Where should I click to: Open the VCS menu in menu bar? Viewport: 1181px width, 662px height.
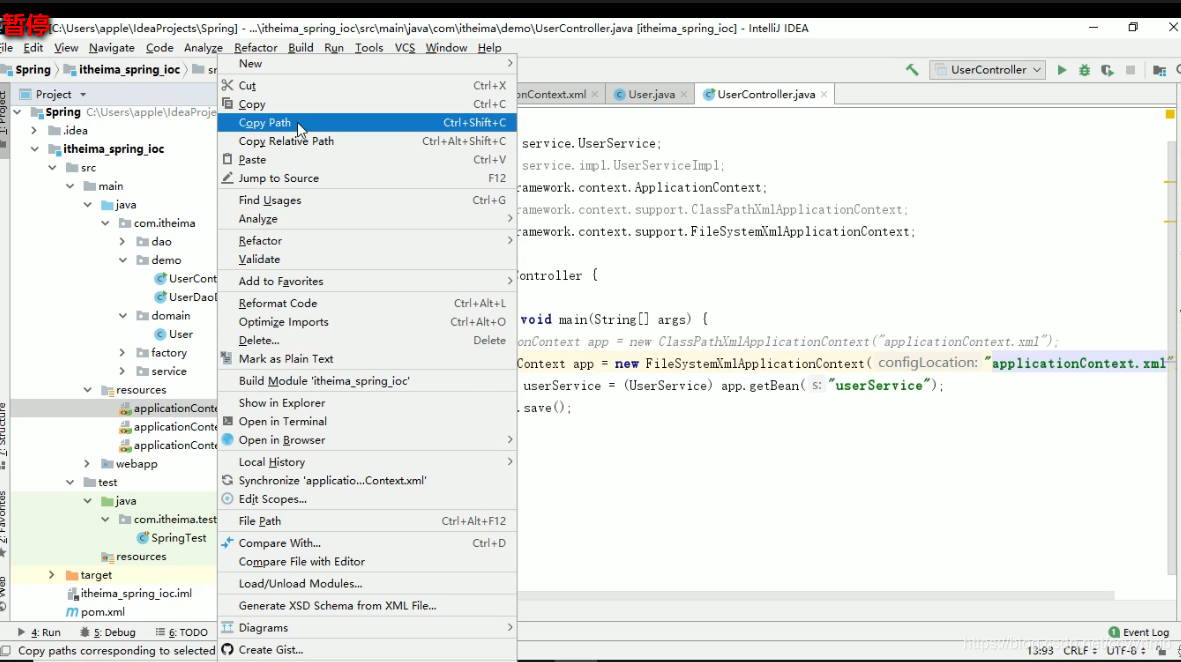404,47
